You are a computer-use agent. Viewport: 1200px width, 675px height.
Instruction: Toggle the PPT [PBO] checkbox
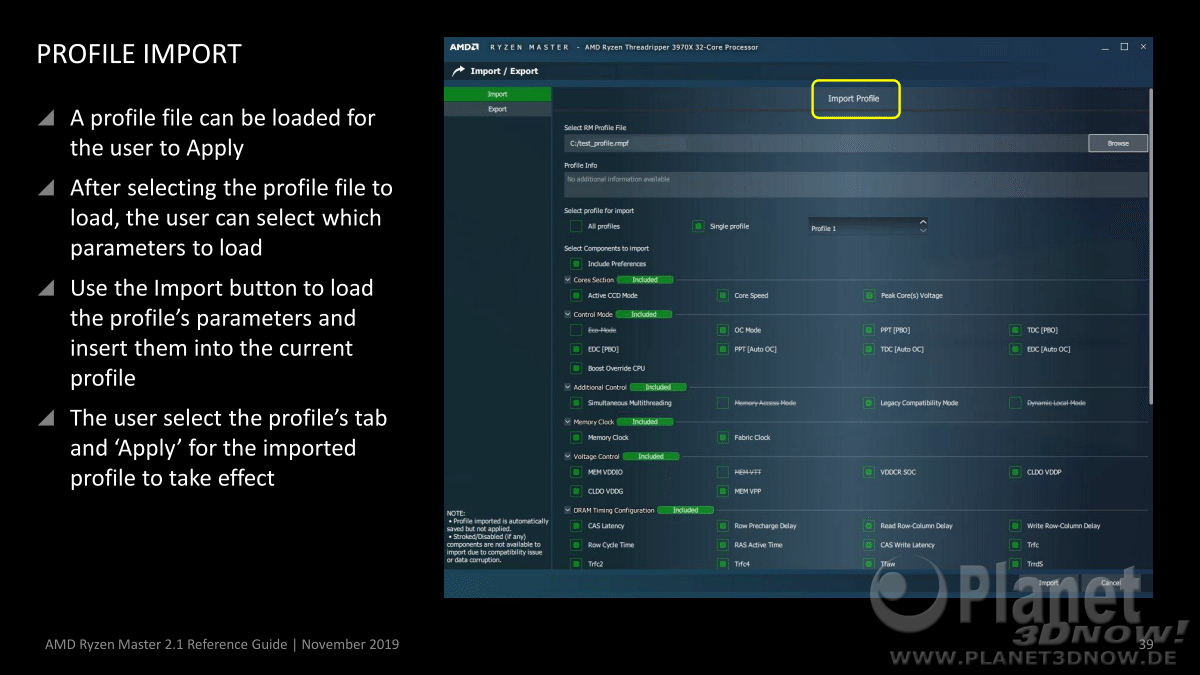tap(869, 330)
